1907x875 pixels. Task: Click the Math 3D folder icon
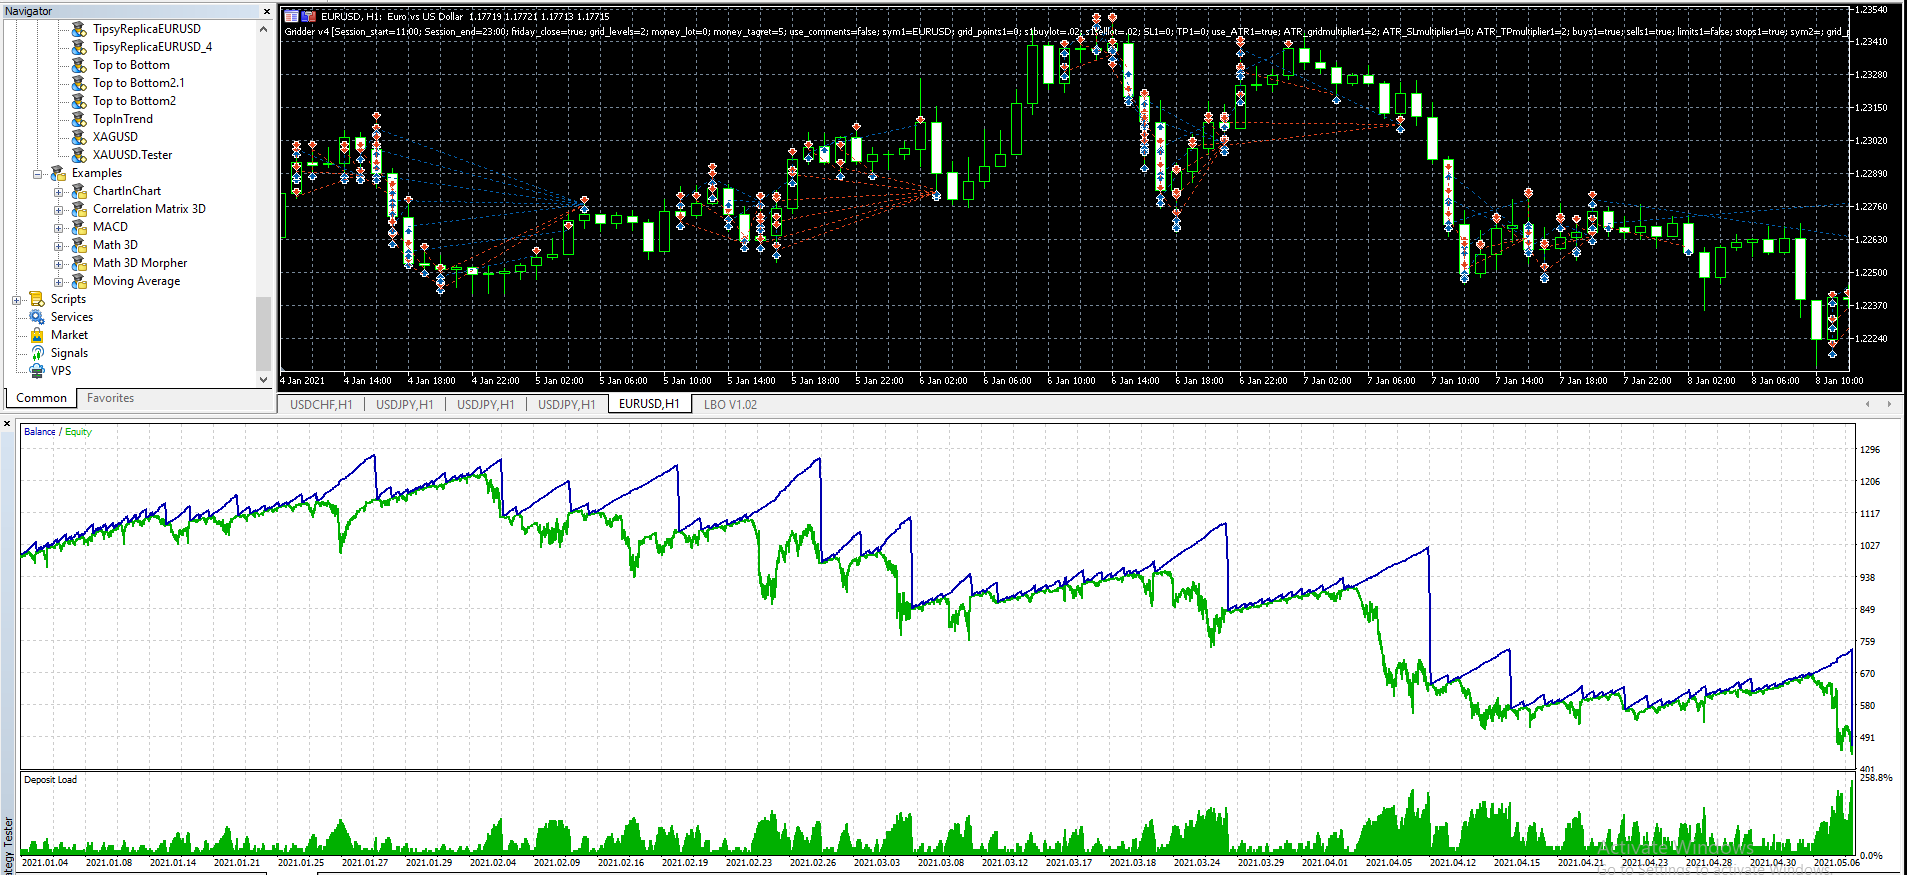[79, 245]
